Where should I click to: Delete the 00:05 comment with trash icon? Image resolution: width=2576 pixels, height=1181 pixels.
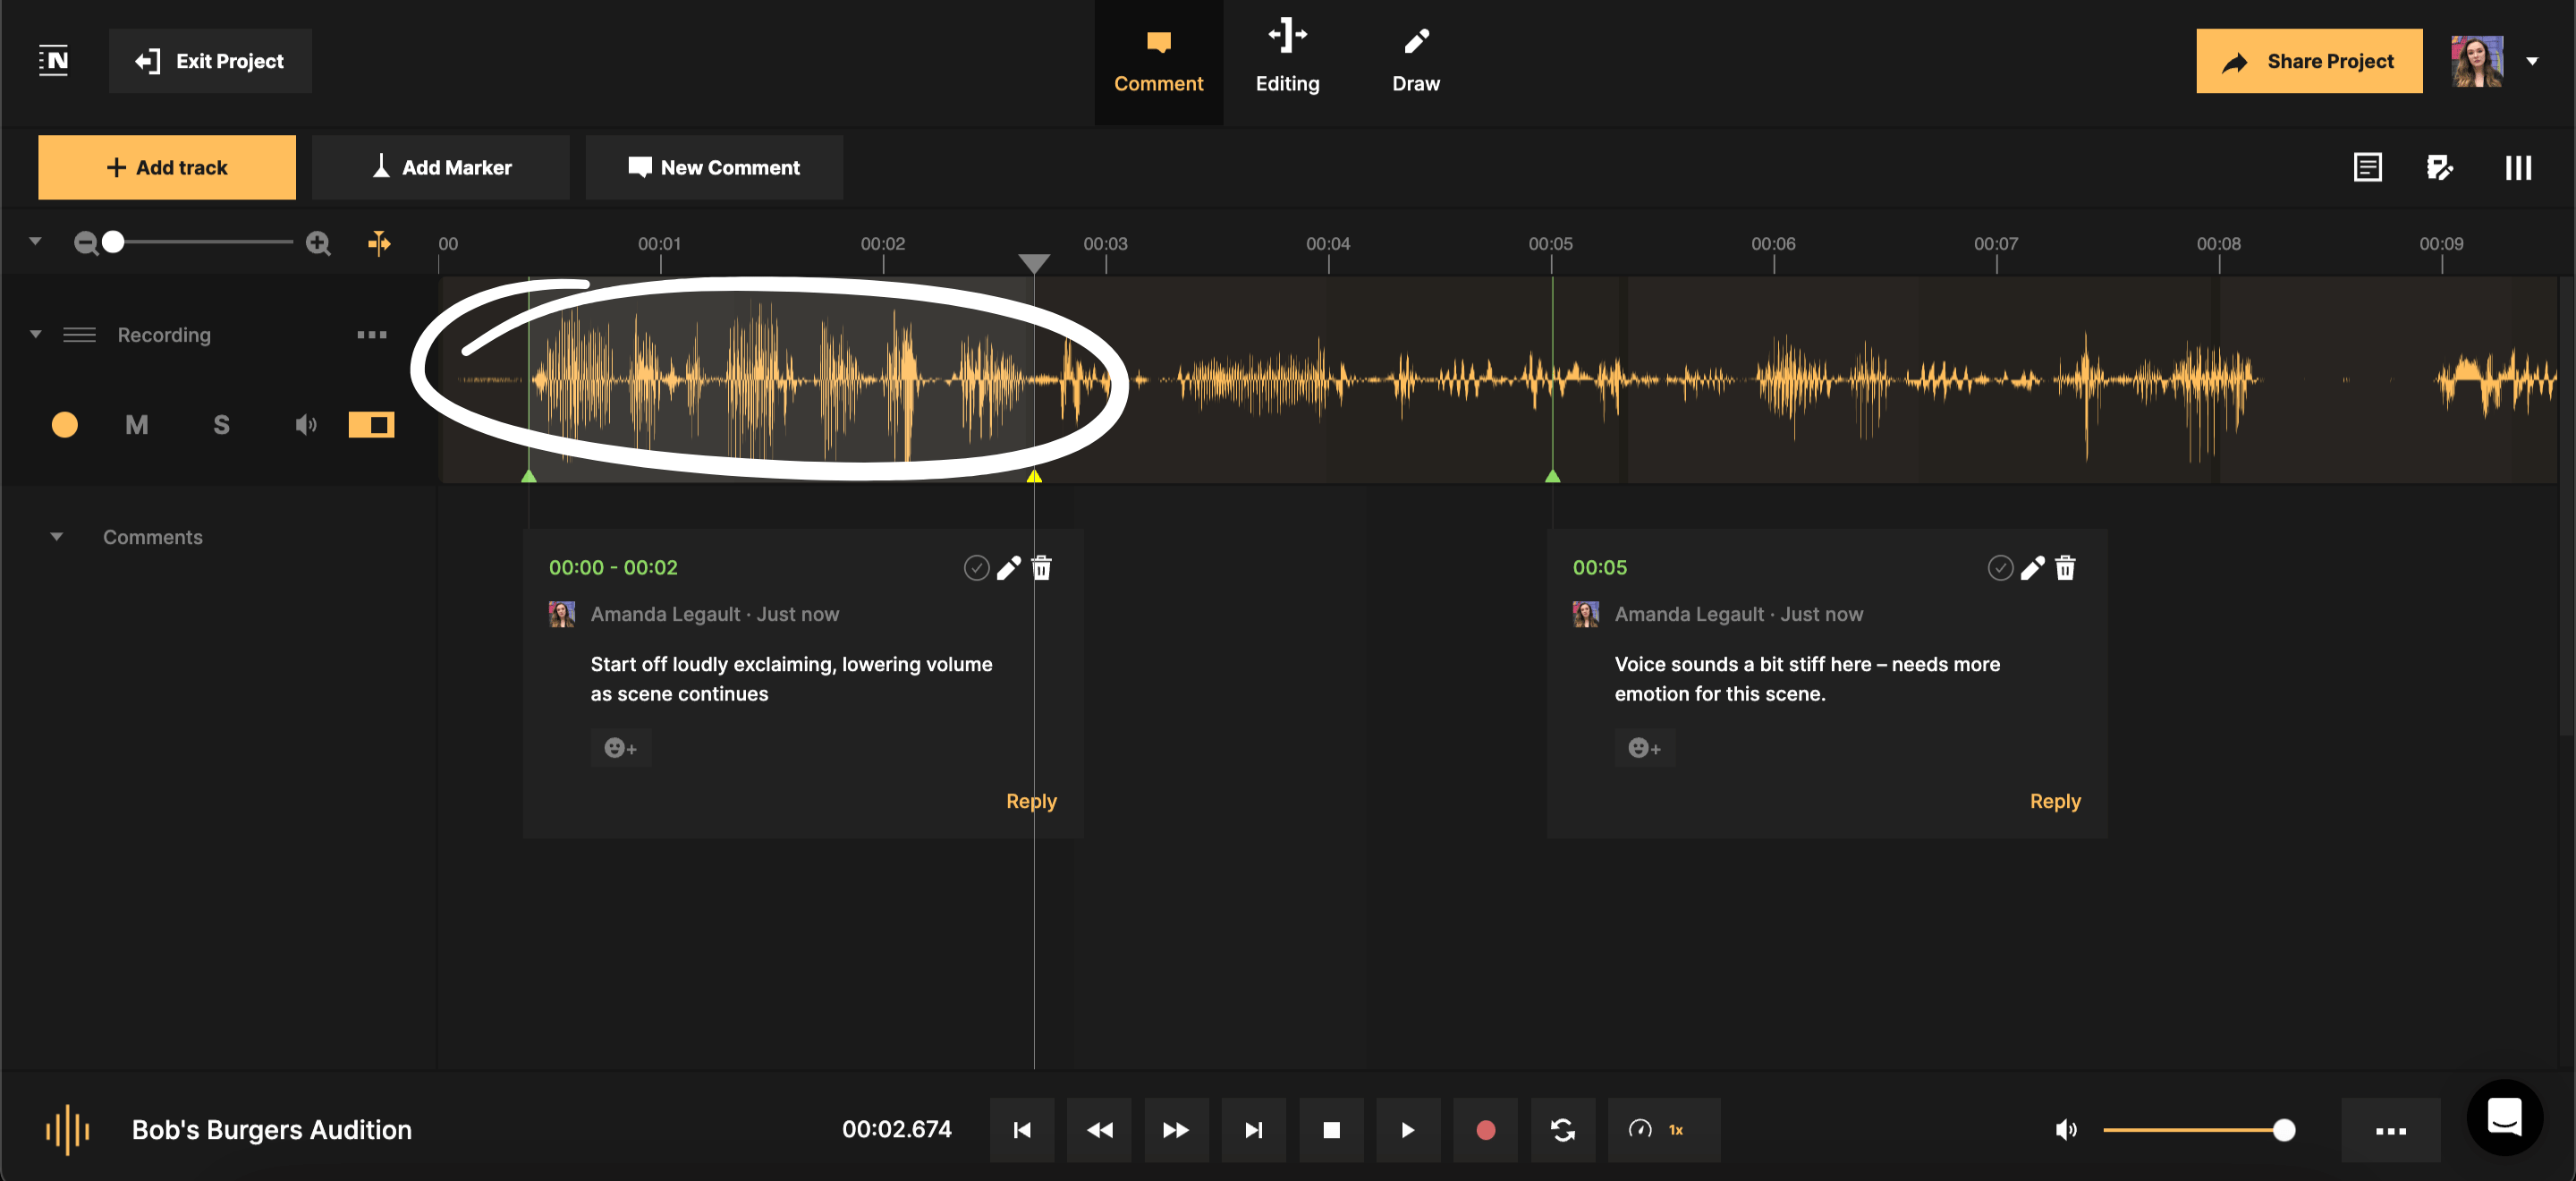[x=2066, y=567]
